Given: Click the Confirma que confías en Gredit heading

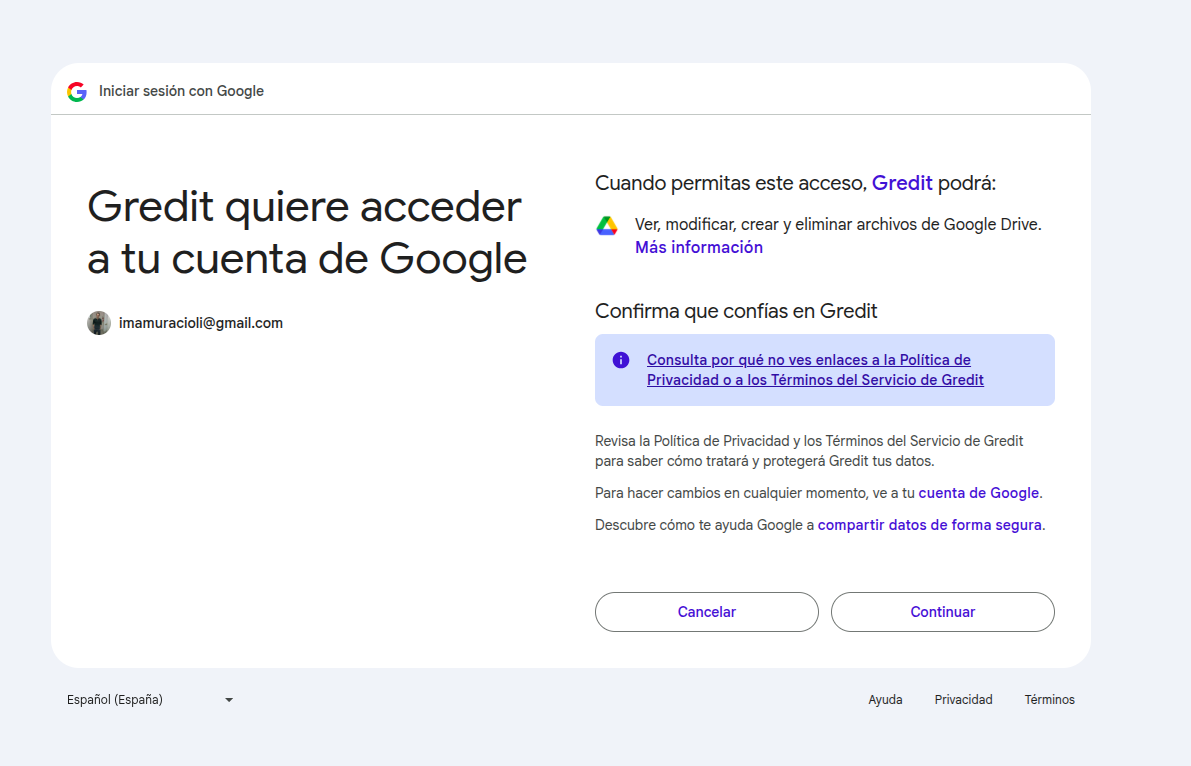Looking at the screenshot, I should [736, 312].
